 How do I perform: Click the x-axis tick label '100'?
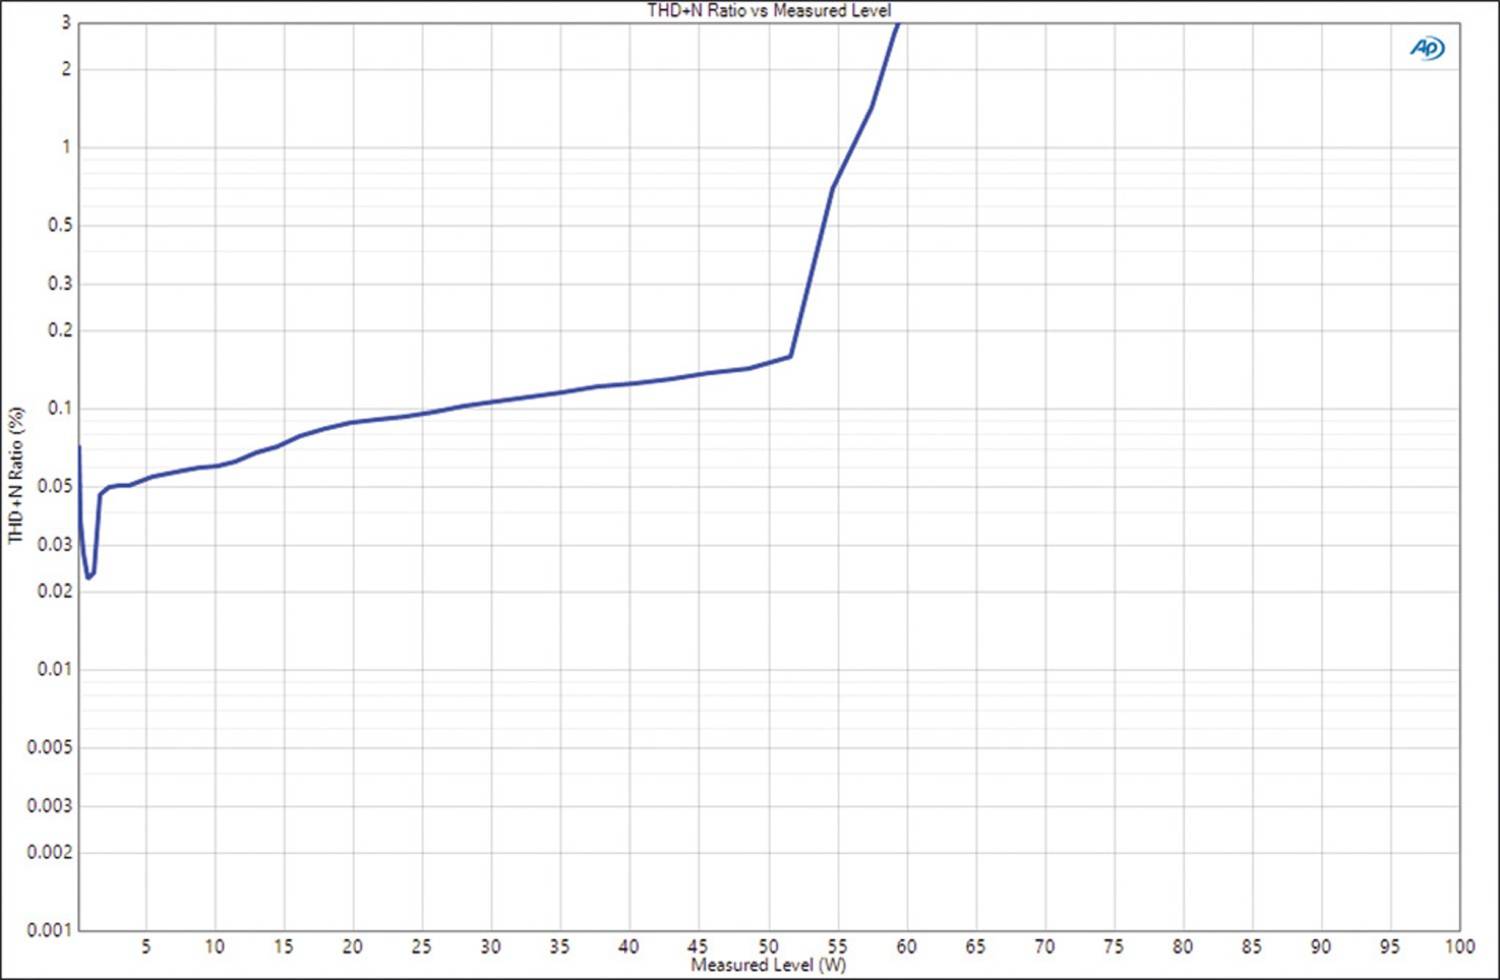(1459, 946)
